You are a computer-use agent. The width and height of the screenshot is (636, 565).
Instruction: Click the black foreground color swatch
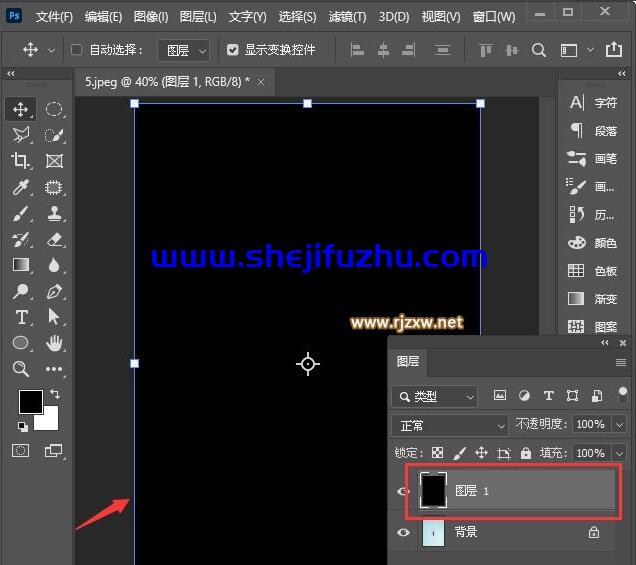[x=31, y=402]
